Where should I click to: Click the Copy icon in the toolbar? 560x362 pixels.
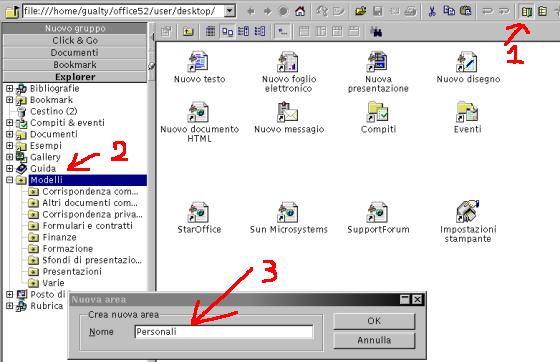pyautogui.click(x=449, y=11)
